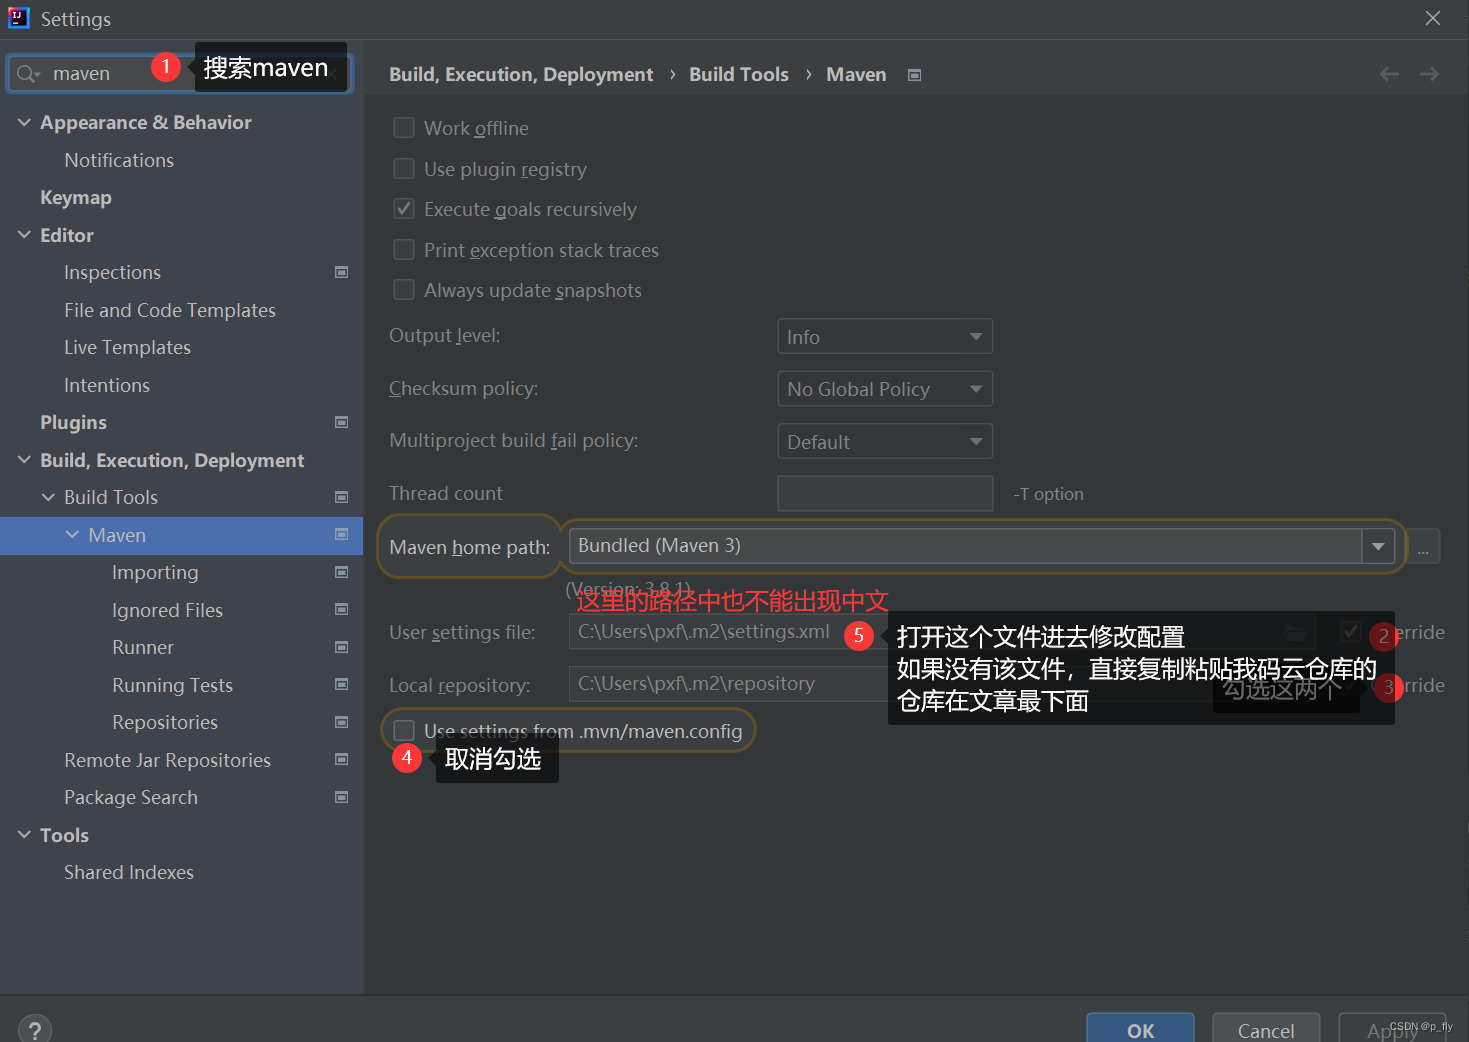Open the Checksum policy dropdown
Viewport: 1469px width, 1042px height.
(885, 389)
